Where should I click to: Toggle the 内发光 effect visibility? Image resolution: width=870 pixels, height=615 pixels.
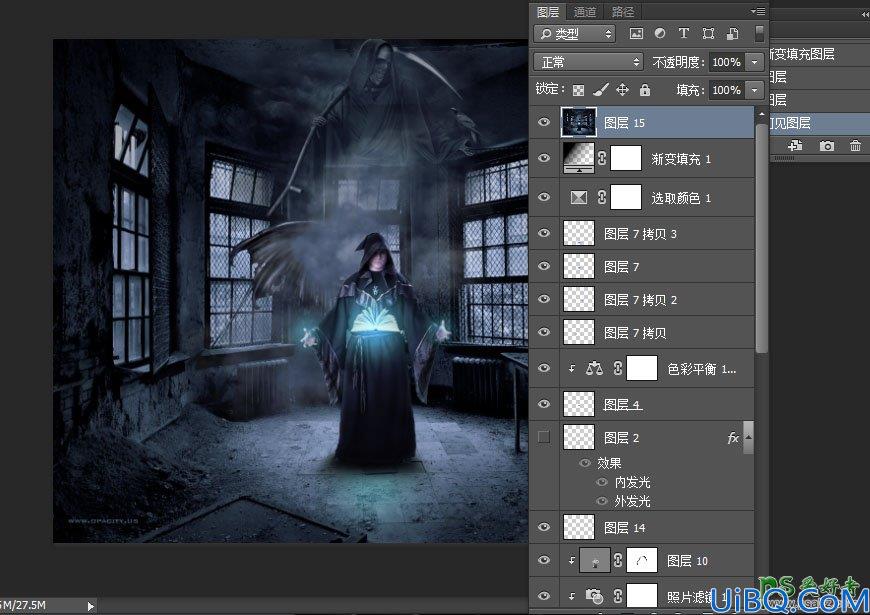click(602, 482)
